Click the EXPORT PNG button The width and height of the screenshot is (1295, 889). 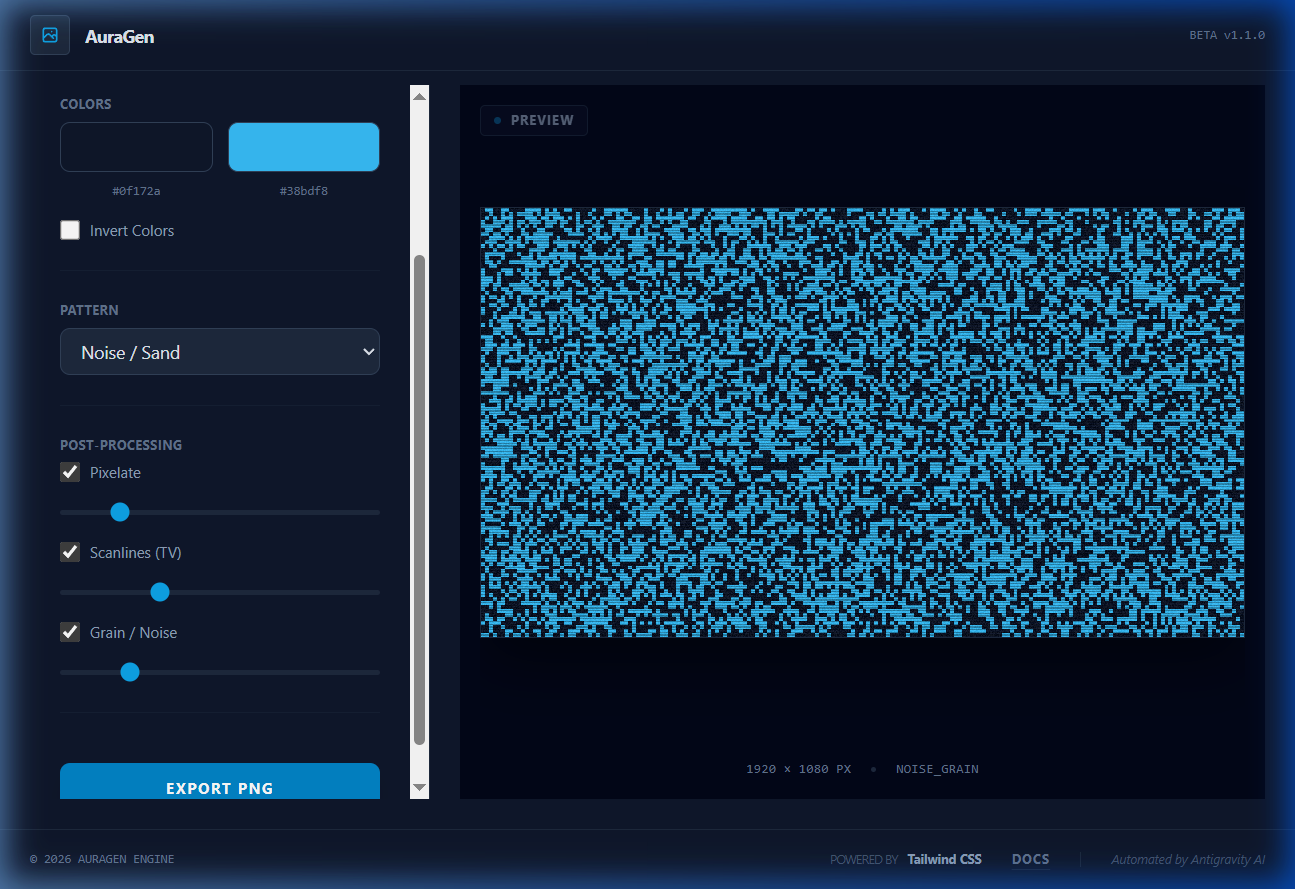click(220, 788)
